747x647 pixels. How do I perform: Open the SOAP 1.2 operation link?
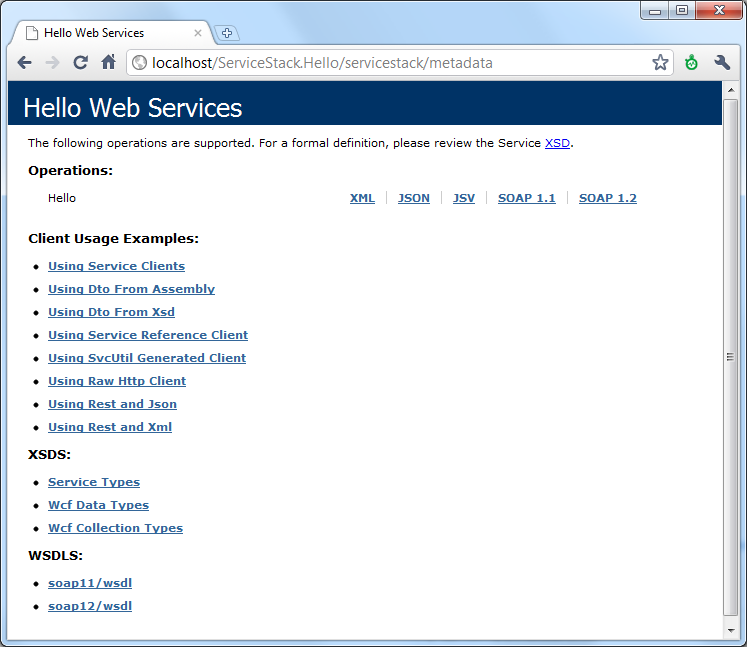pyautogui.click(x=607, y=198)
